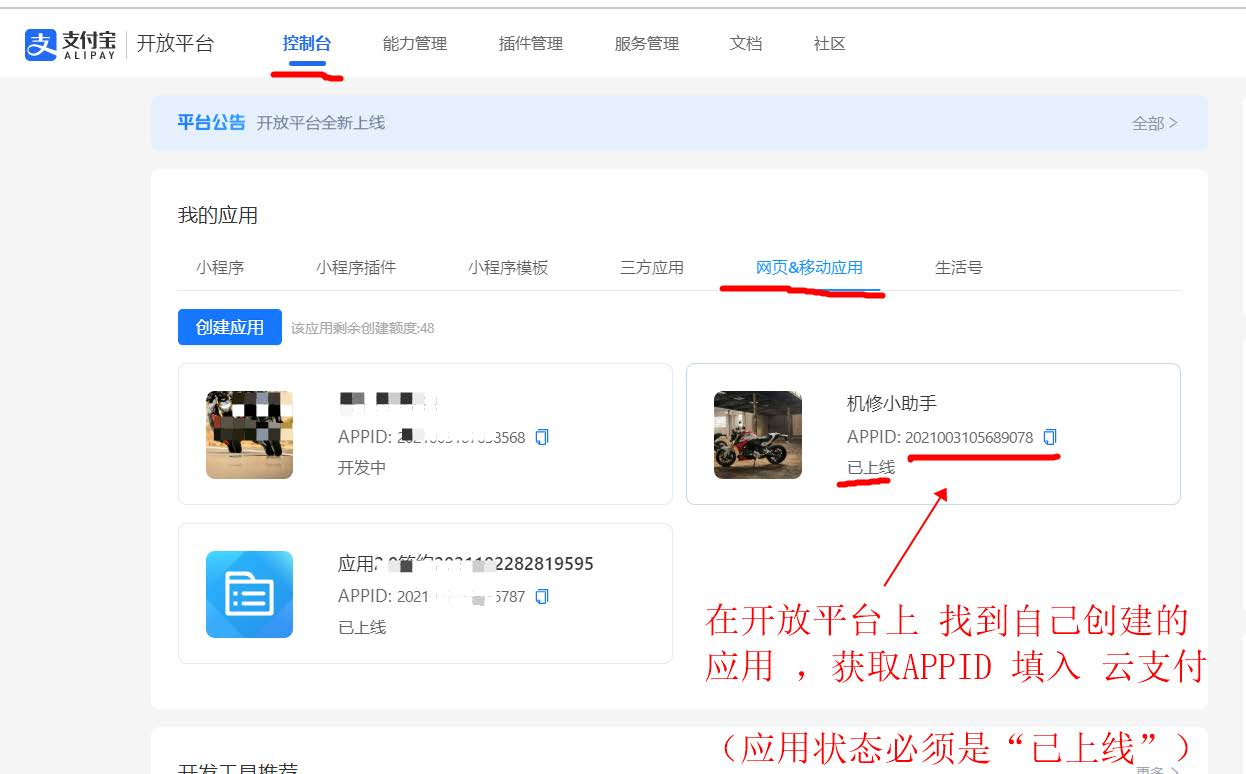Screen dimensions: 1246x774
Task: Open the app named 应用2.0签约…
Action: click(x=466, y=564)
